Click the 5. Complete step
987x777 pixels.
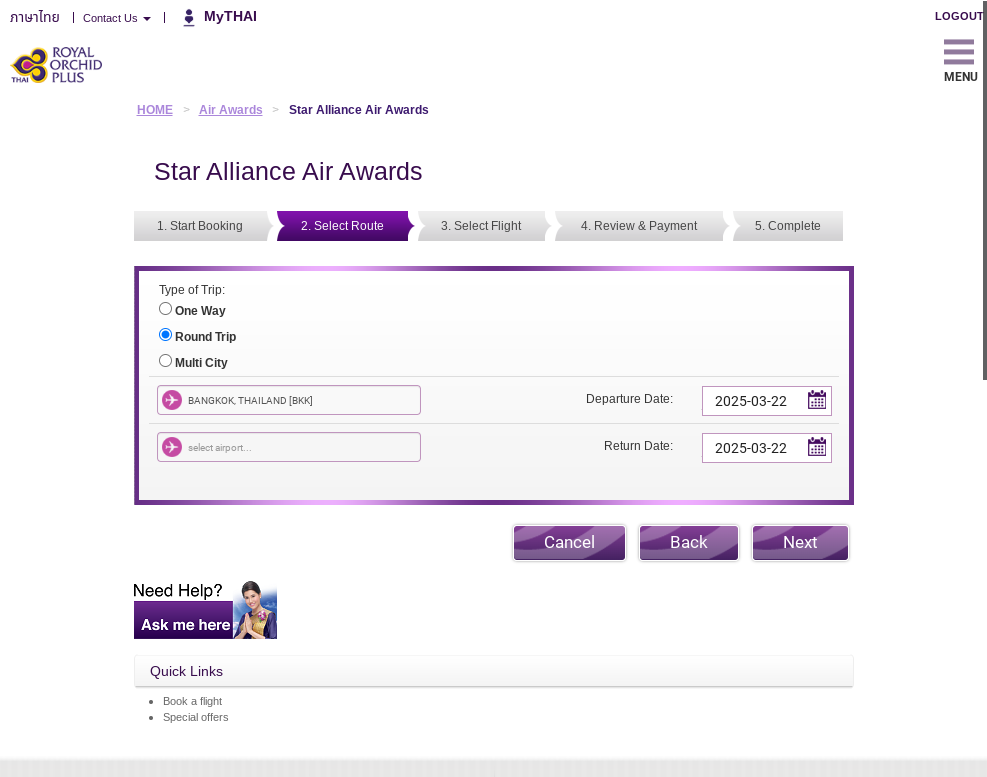[787, 226]
